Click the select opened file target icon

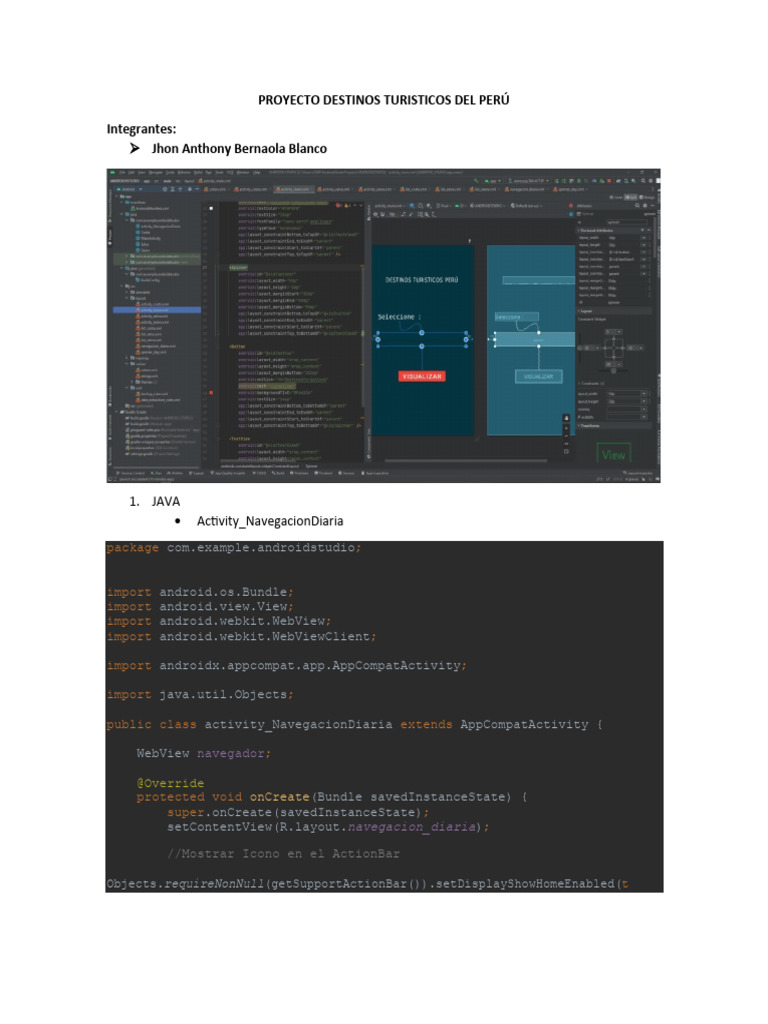[165, 189]
